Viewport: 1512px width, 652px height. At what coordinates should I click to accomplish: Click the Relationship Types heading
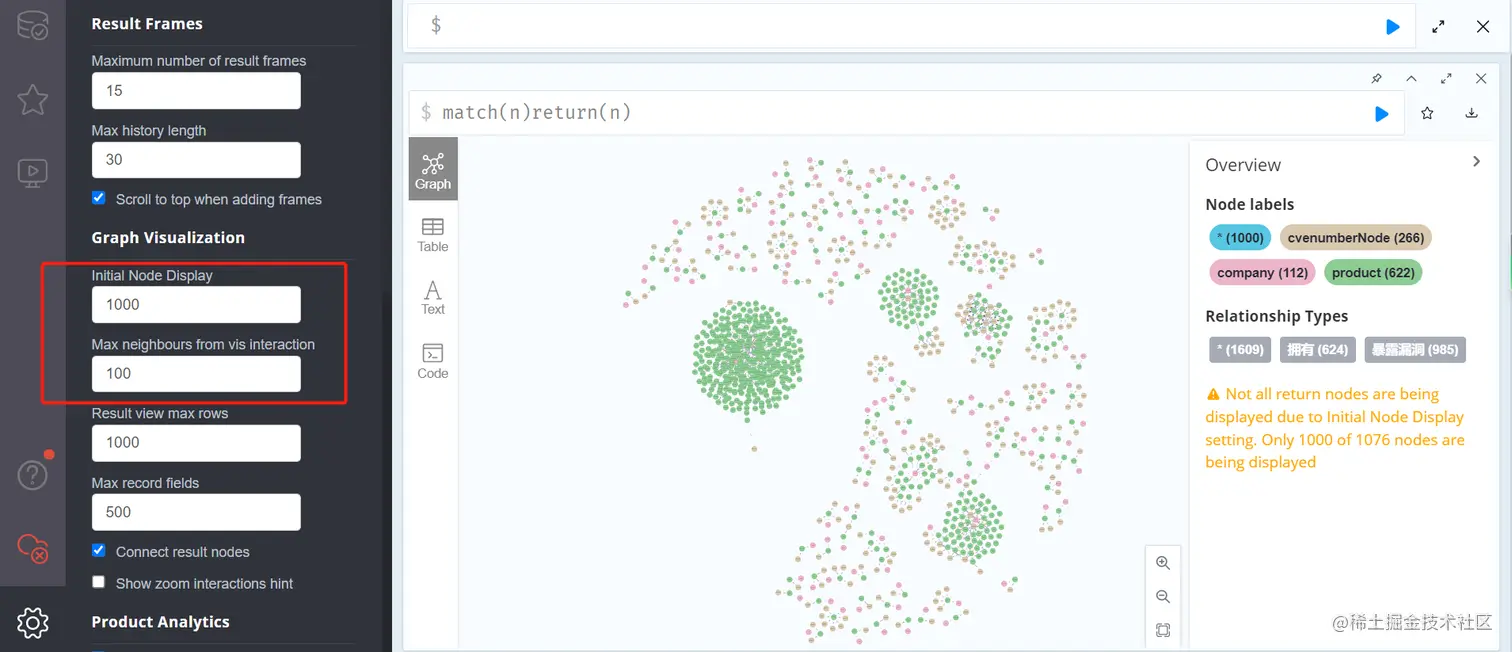click(1277, 316)
